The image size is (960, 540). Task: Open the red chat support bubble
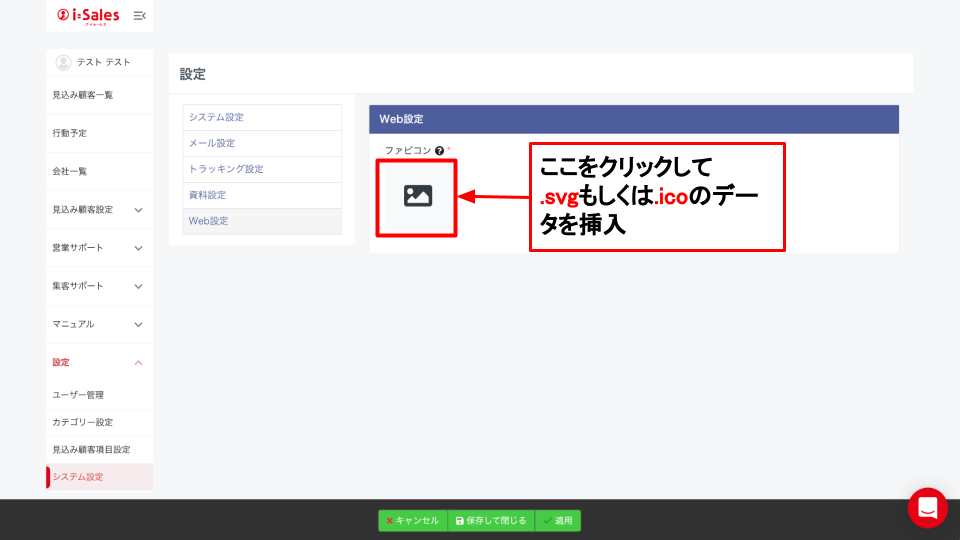(927, 508)
